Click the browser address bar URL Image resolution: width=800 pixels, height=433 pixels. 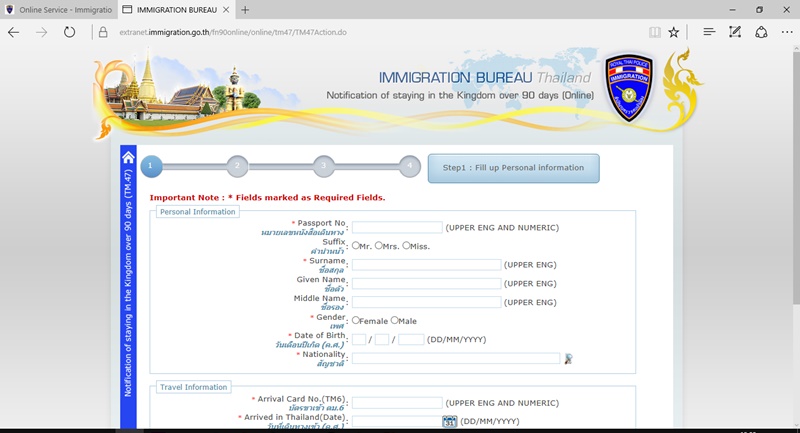pos(233,32)
